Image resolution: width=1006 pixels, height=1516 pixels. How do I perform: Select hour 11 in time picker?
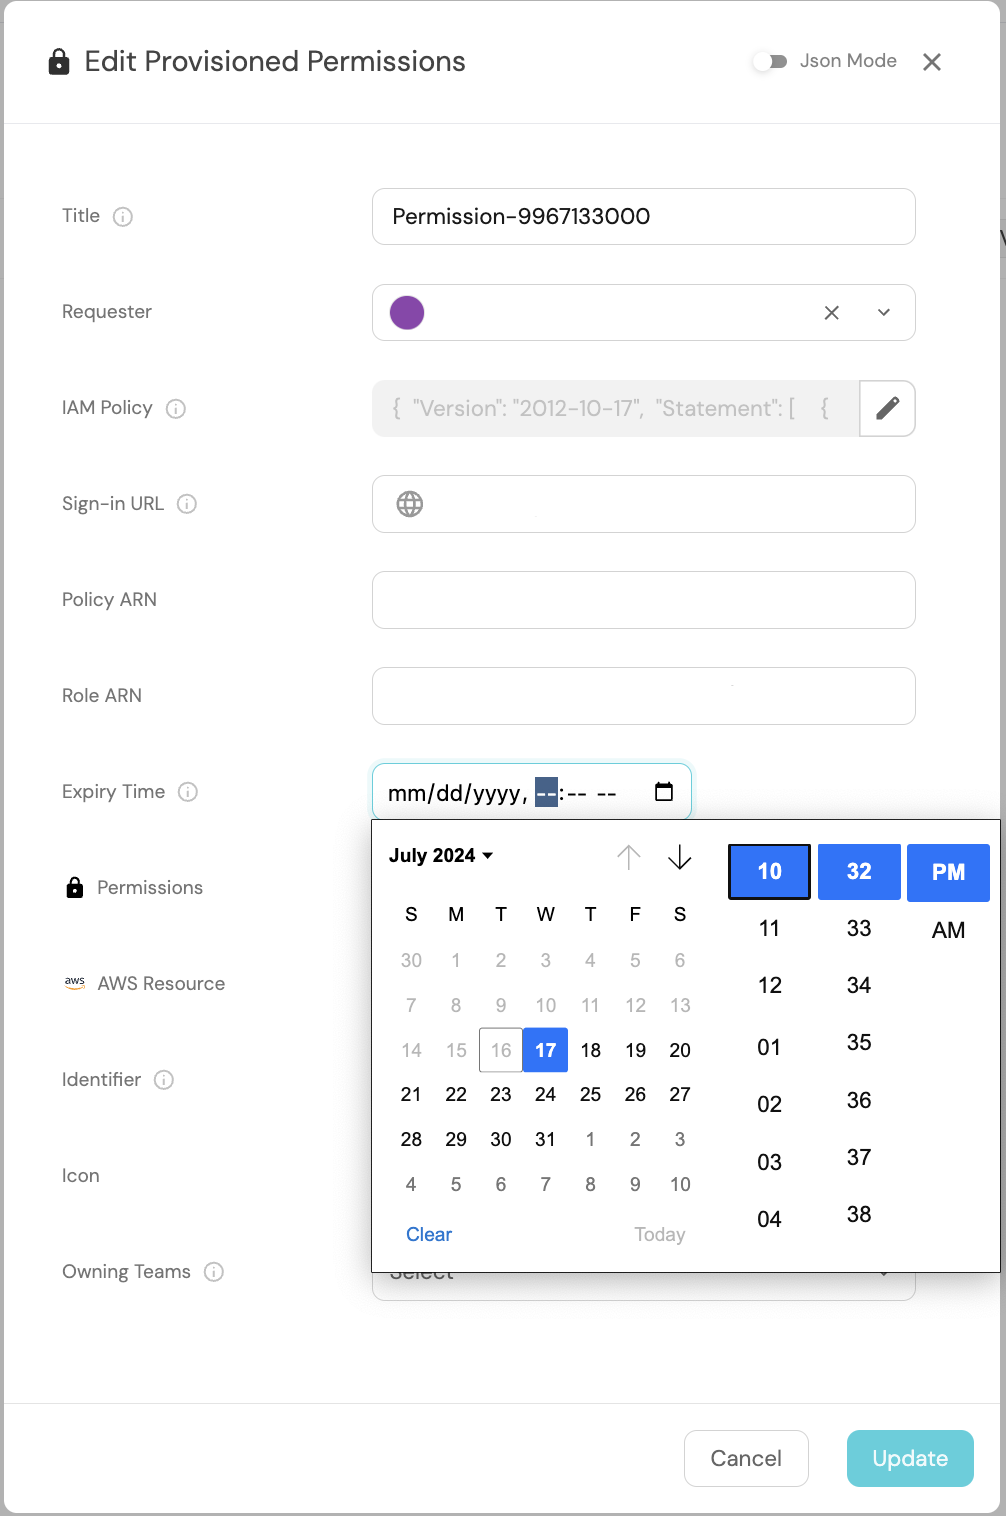(x=769, y=928)
